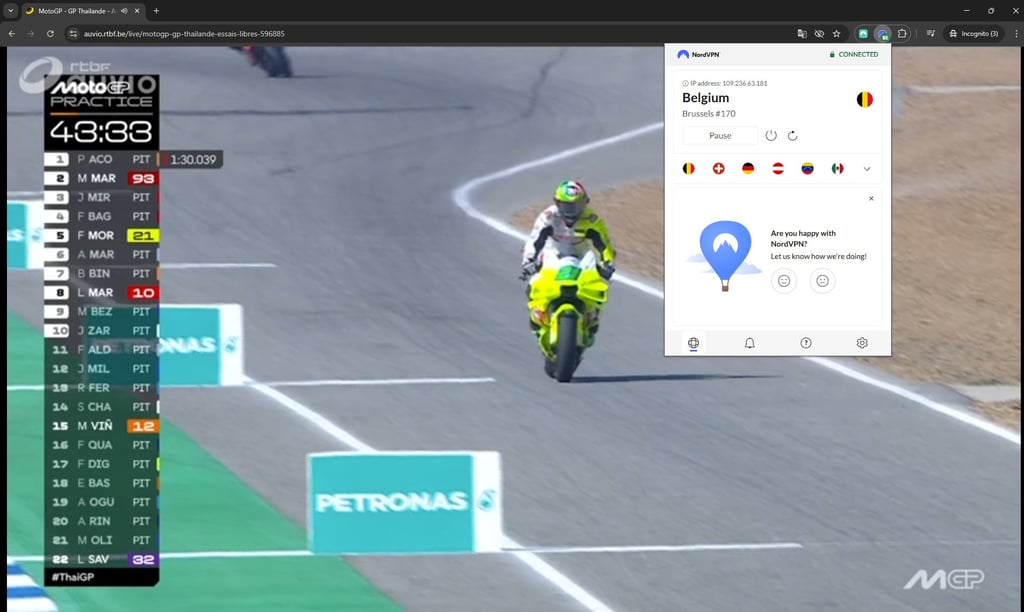Image resolution: width=1024 pixels, height=612 pixels.
Task: Click the J ZAR PIT row
Action: (x=101, y=330)
